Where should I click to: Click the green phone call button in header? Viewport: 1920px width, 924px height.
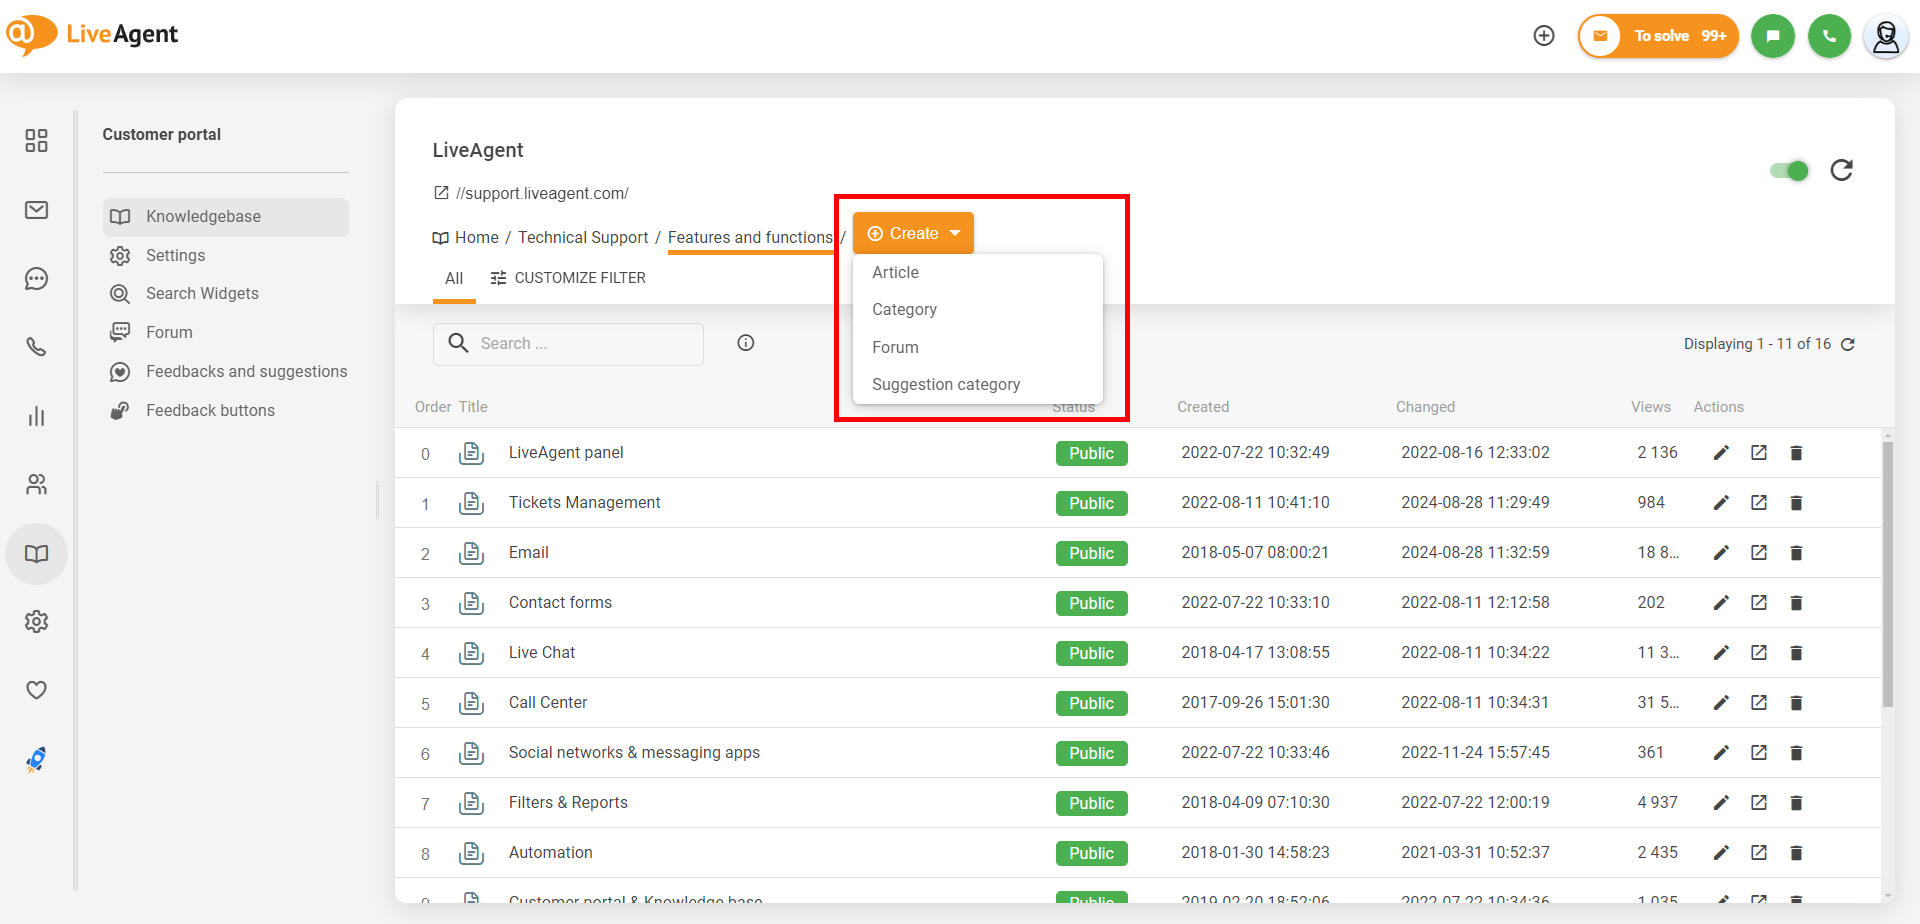(1829, 36)
